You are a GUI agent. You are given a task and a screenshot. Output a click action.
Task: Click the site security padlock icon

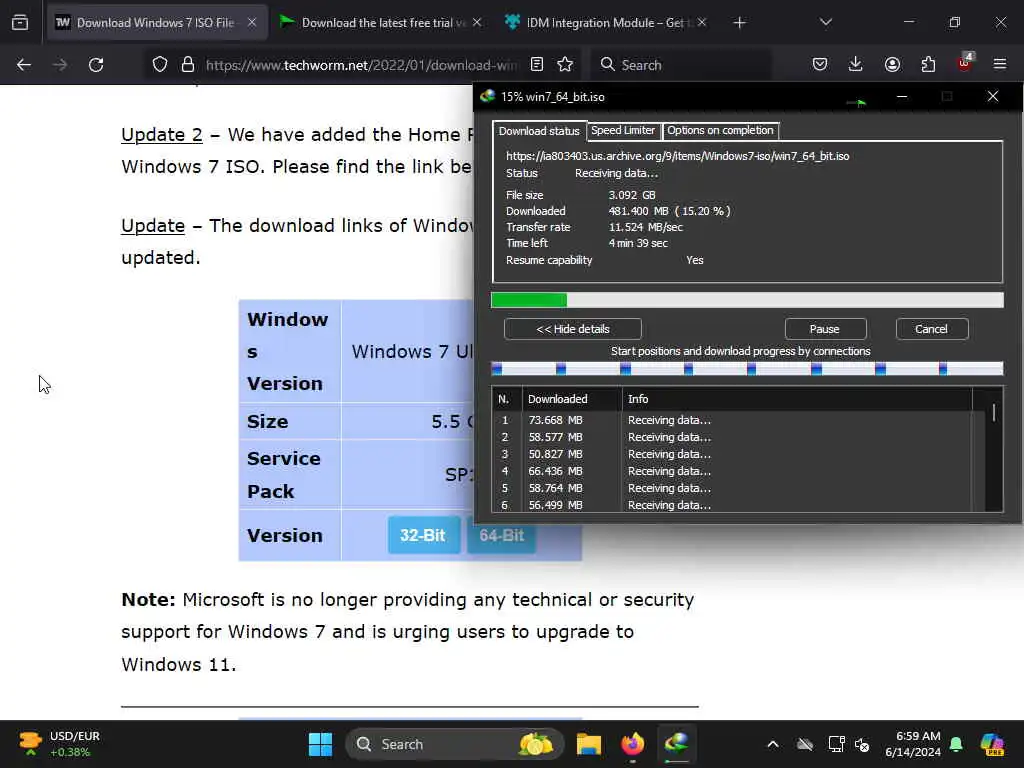coord(188,65)
